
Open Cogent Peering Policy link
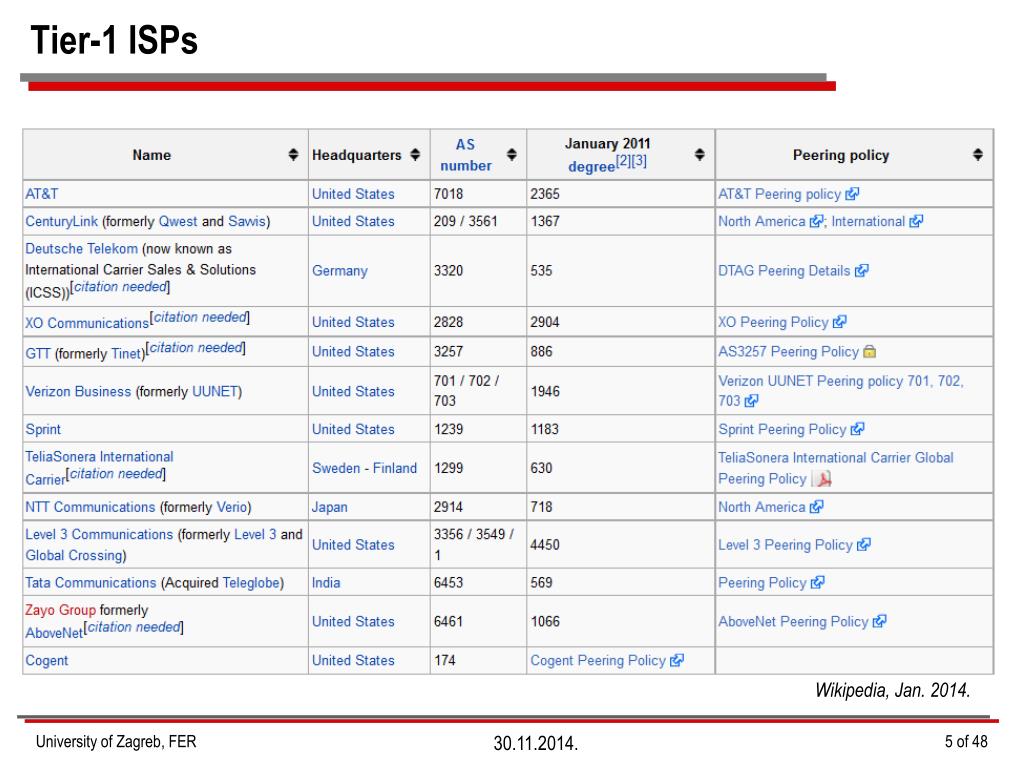598,660
